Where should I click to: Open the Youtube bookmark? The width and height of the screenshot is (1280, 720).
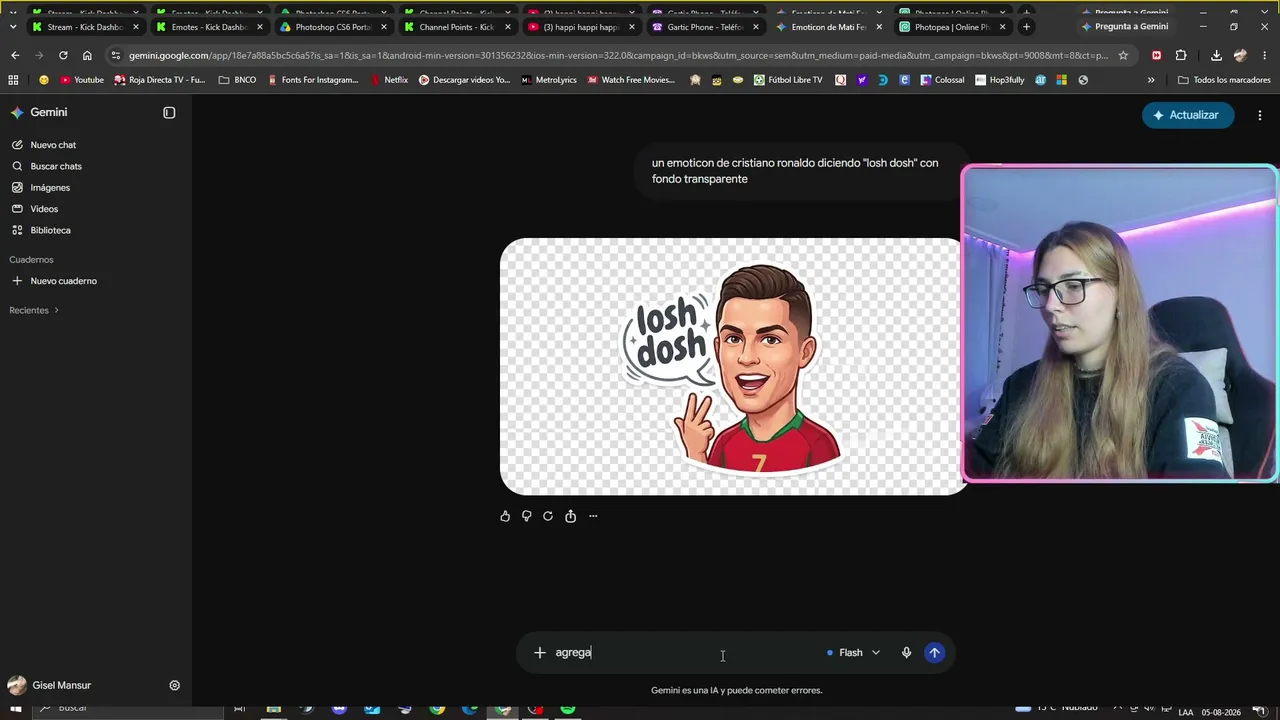pos(82,80)
